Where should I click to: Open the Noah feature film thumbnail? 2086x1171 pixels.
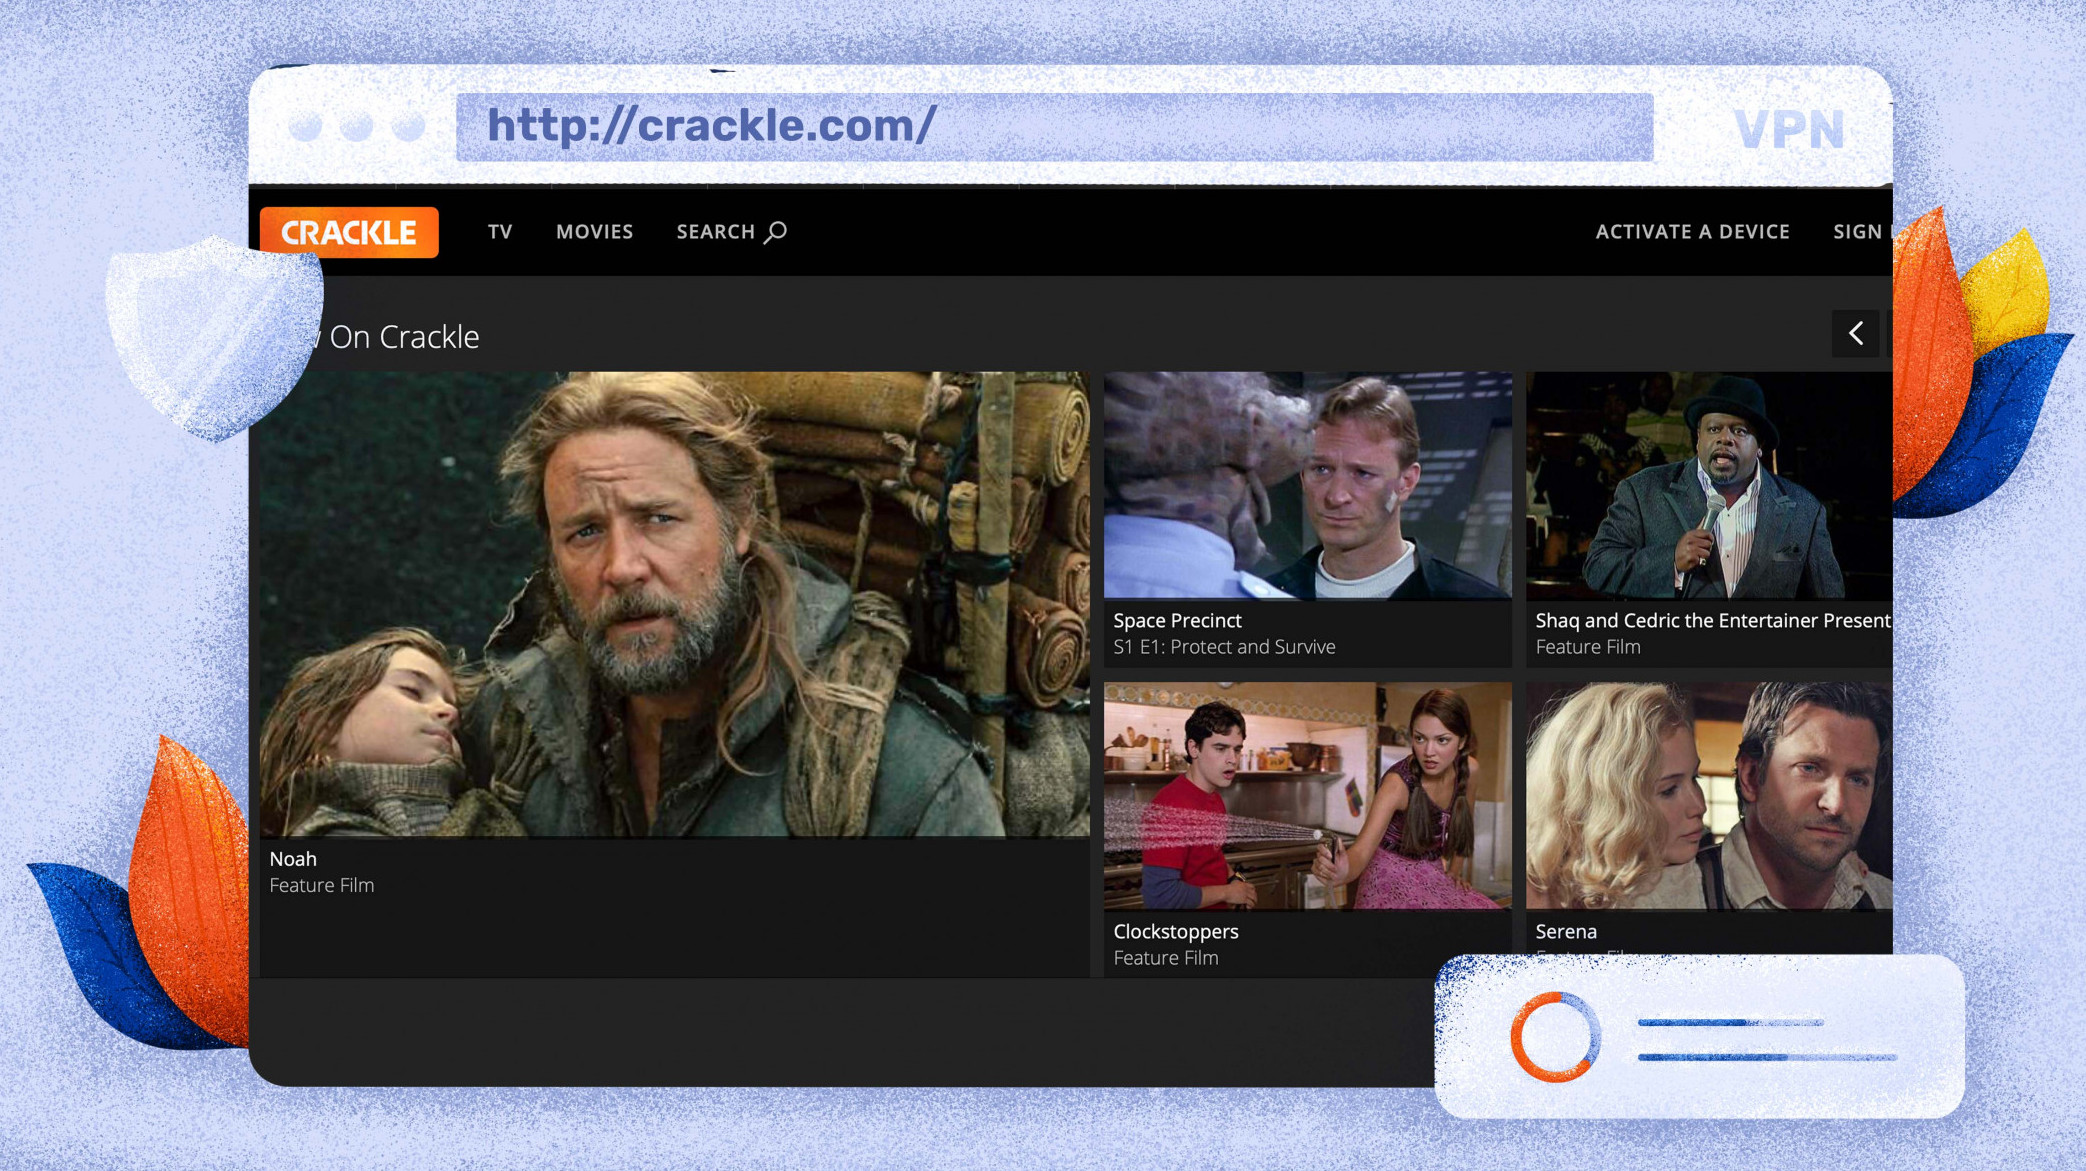click(x=675, y=604)
